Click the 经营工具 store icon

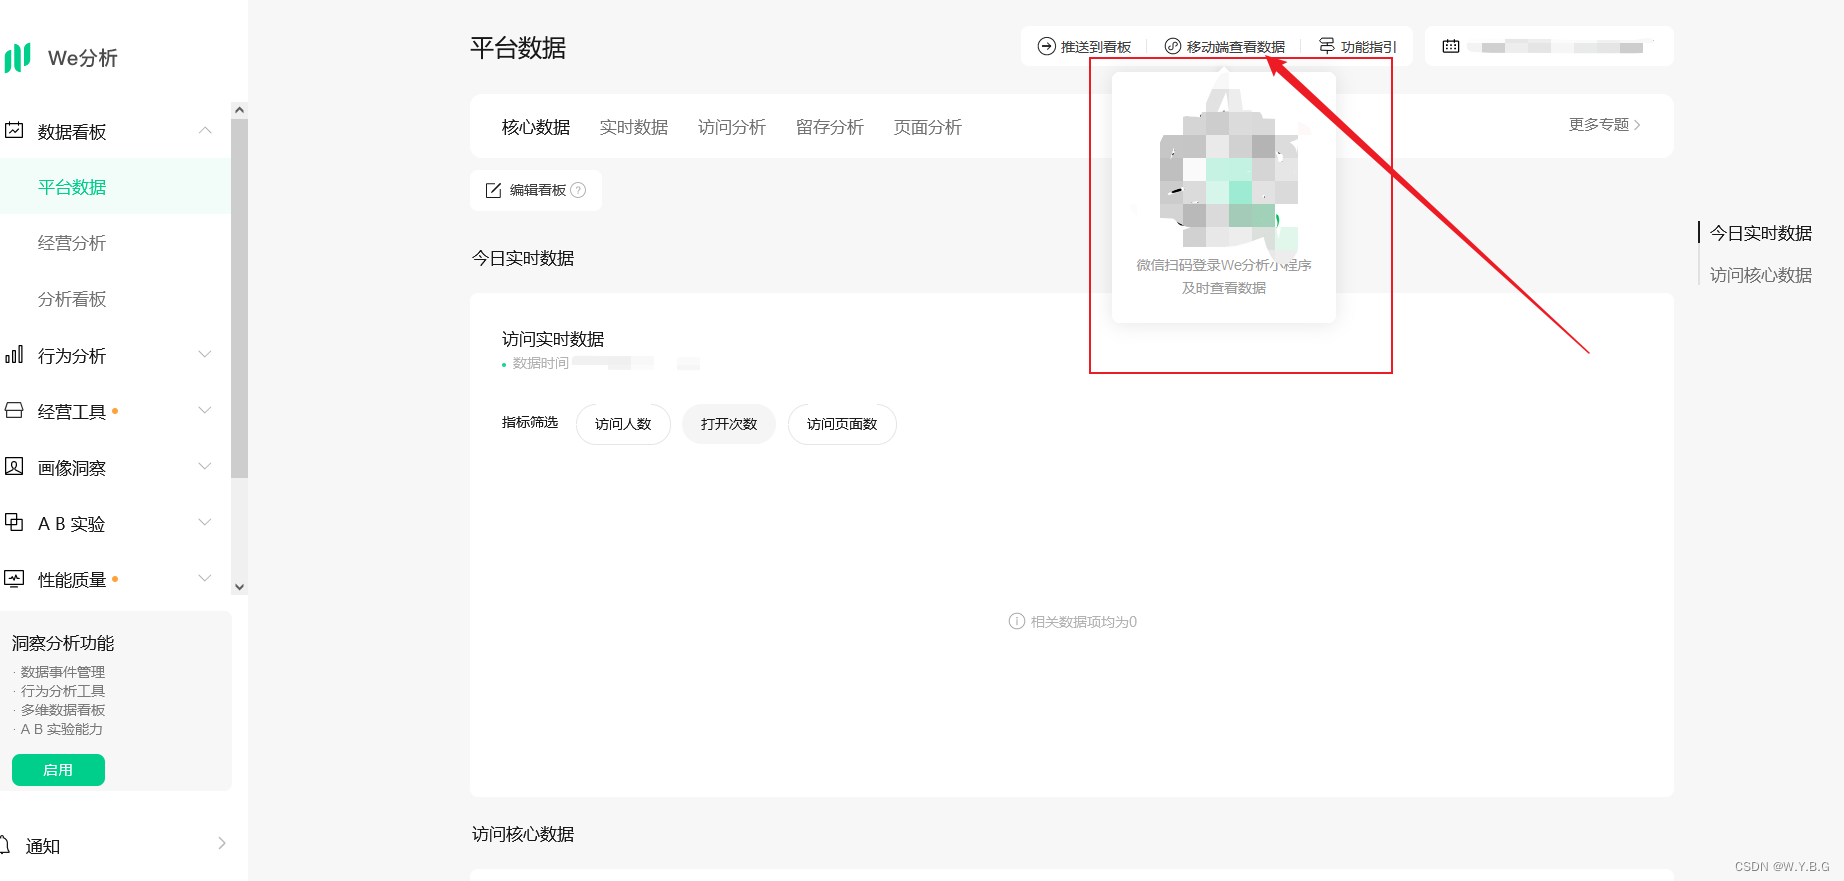click(14, 410)
